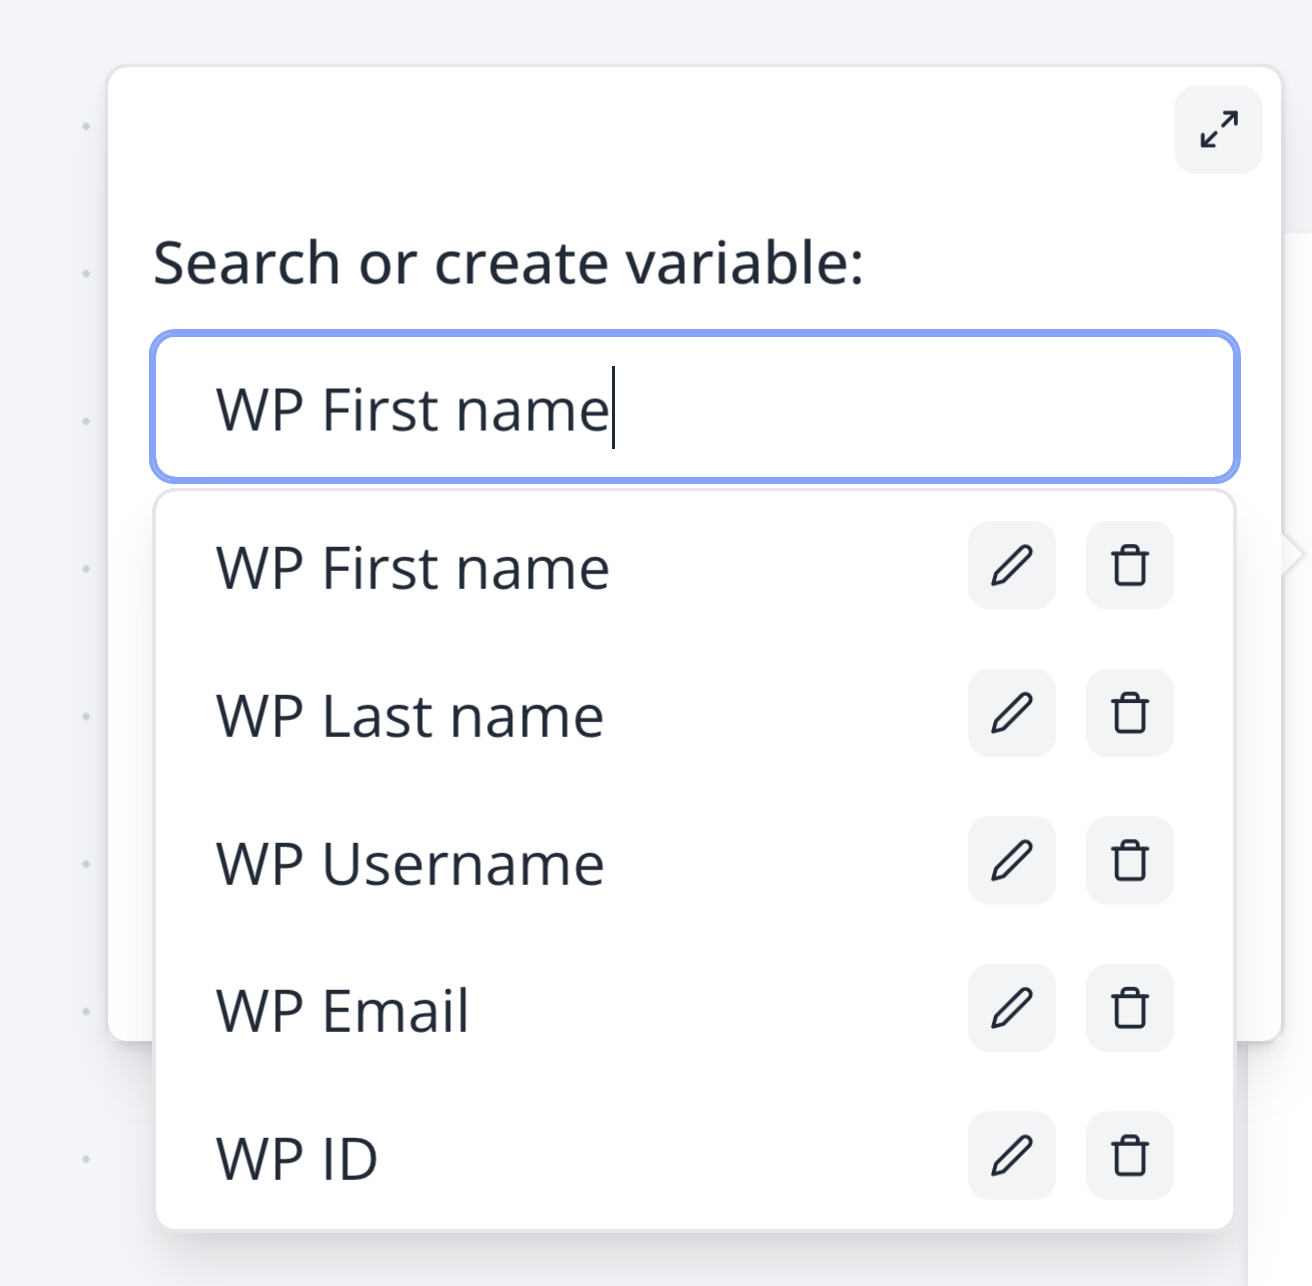This screenshot has width=1312, height=1286.
Task: Click the edit pencil icon for WP First name
Action: (x=1011, y=566)
